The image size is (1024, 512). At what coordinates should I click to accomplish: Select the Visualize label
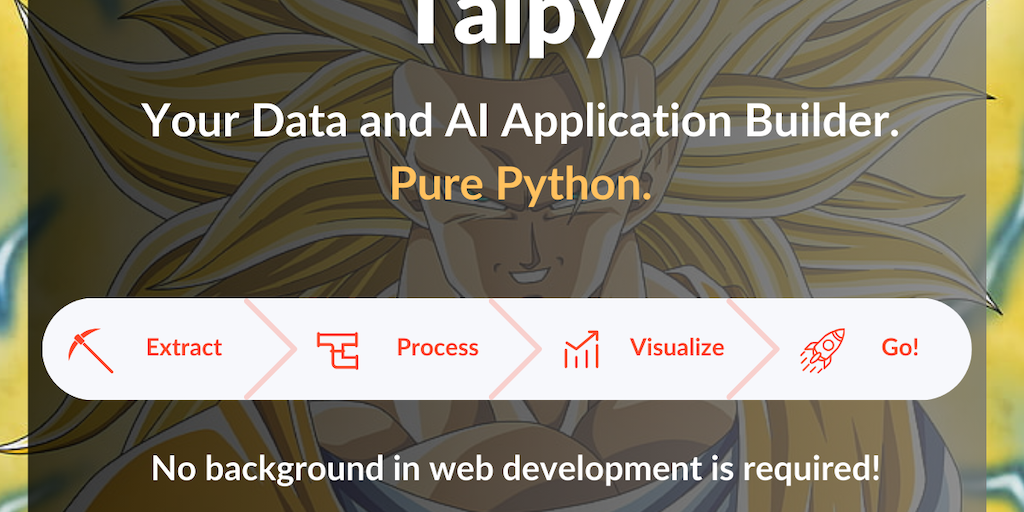pyautogui.click(x=677, y=347)
